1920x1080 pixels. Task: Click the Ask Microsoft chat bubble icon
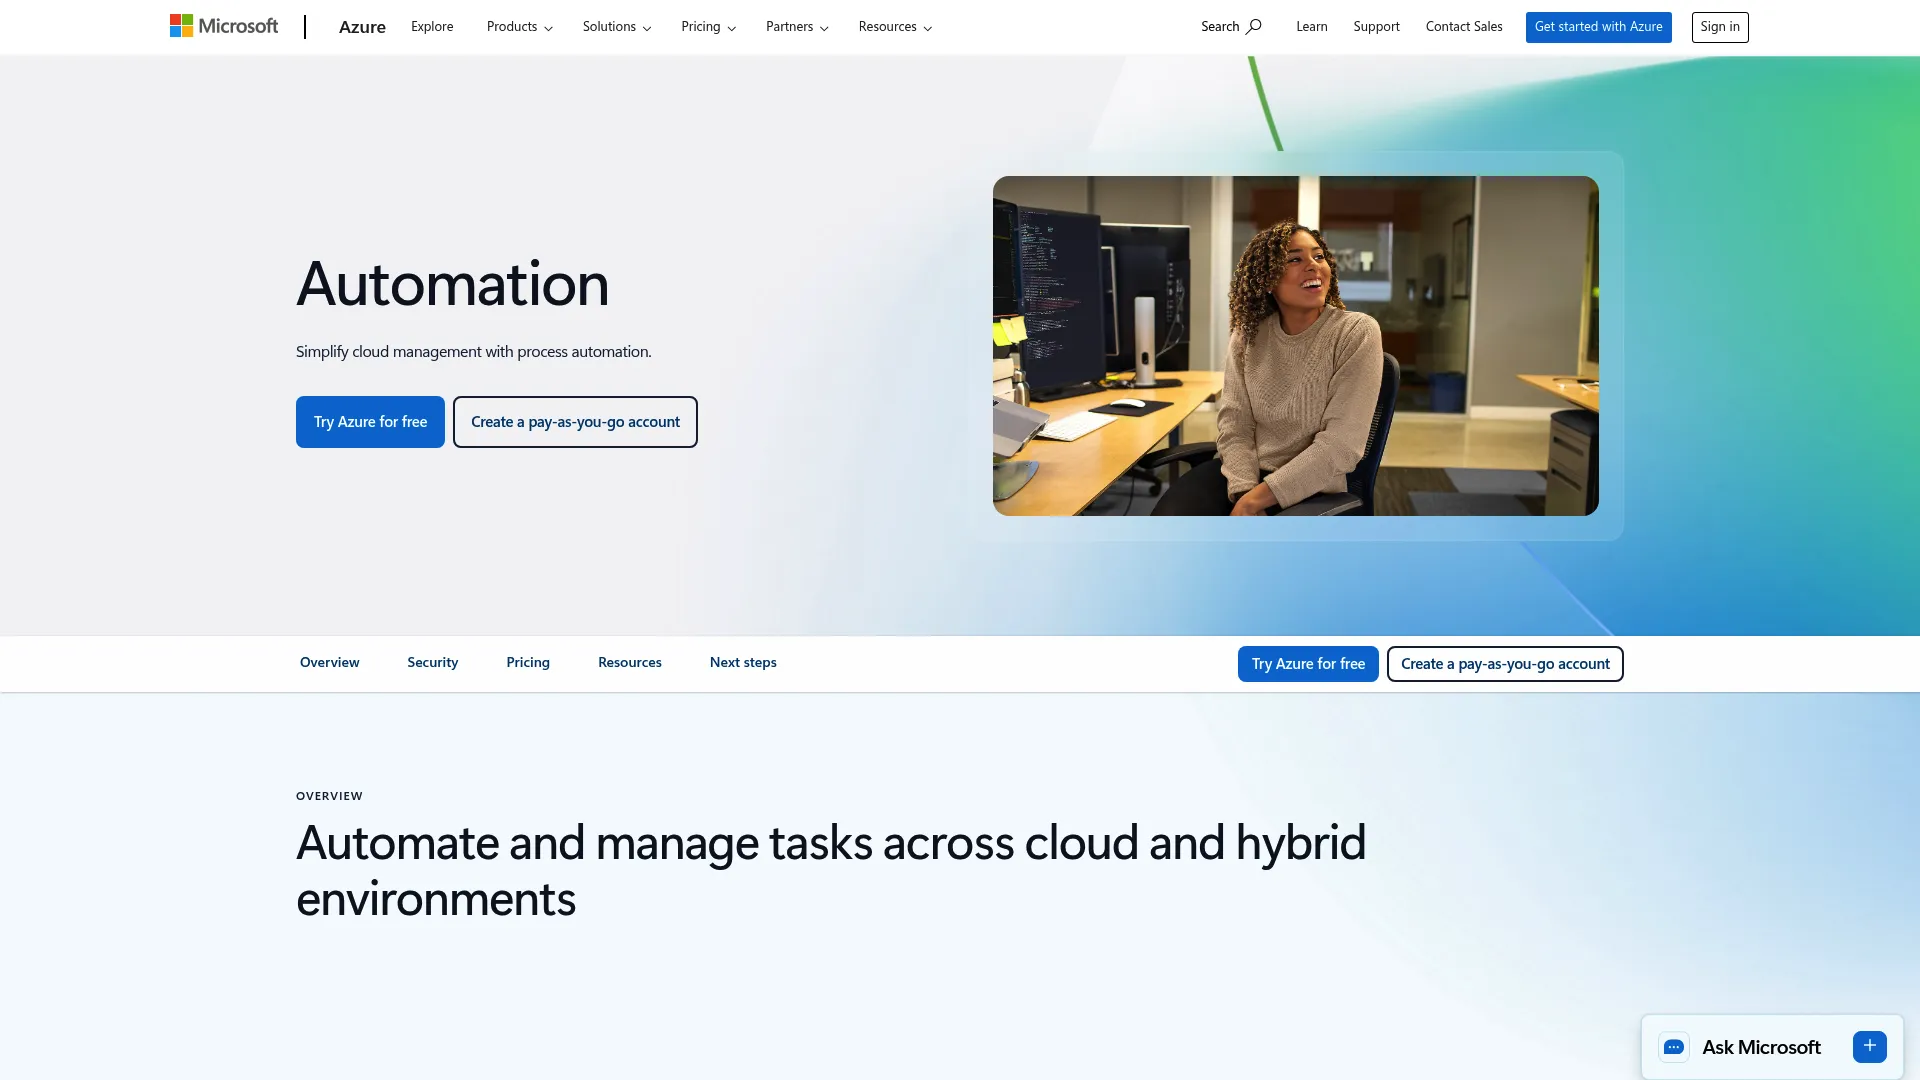click(x=1674, y=1047)
